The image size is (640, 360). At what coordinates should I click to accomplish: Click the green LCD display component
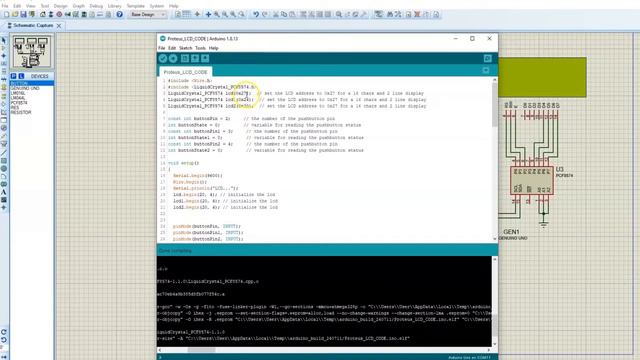(542, 77)
